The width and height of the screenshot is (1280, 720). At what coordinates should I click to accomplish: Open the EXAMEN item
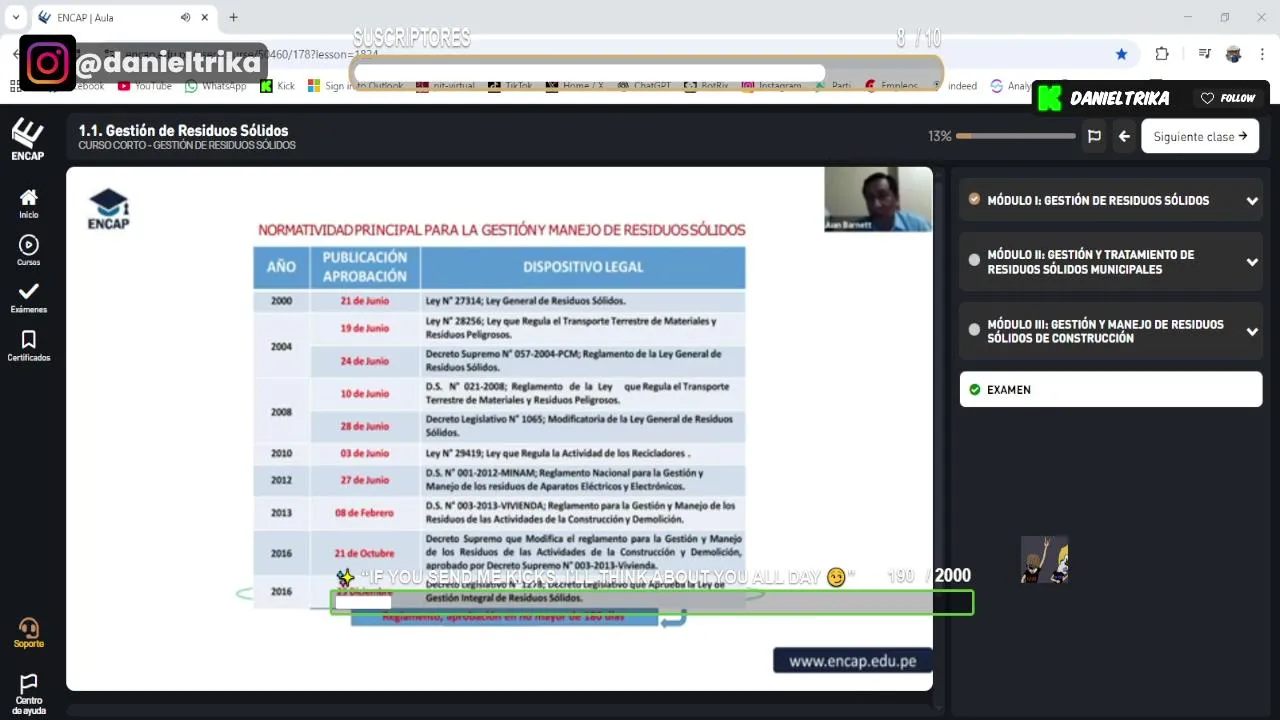1111,390
